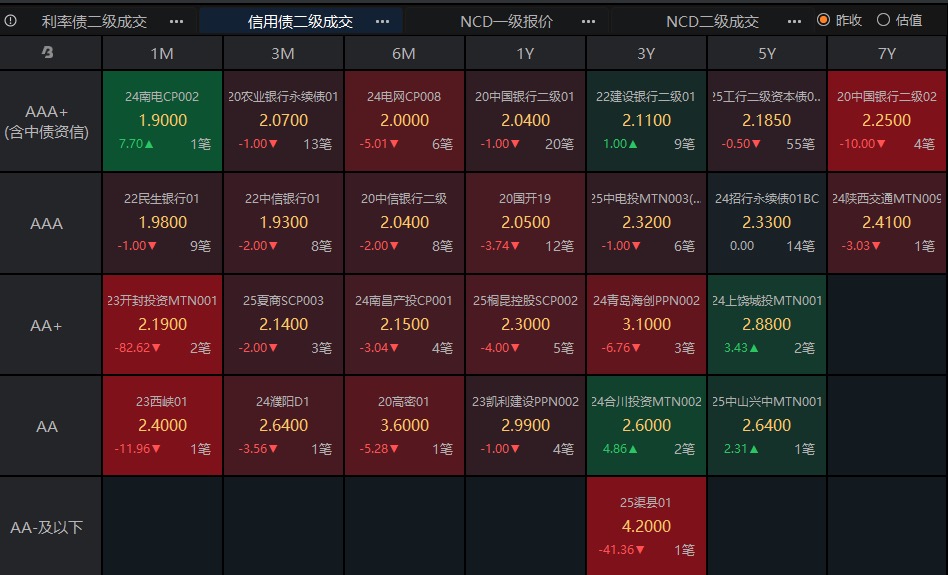Click the 6M column header

(404, 53)
